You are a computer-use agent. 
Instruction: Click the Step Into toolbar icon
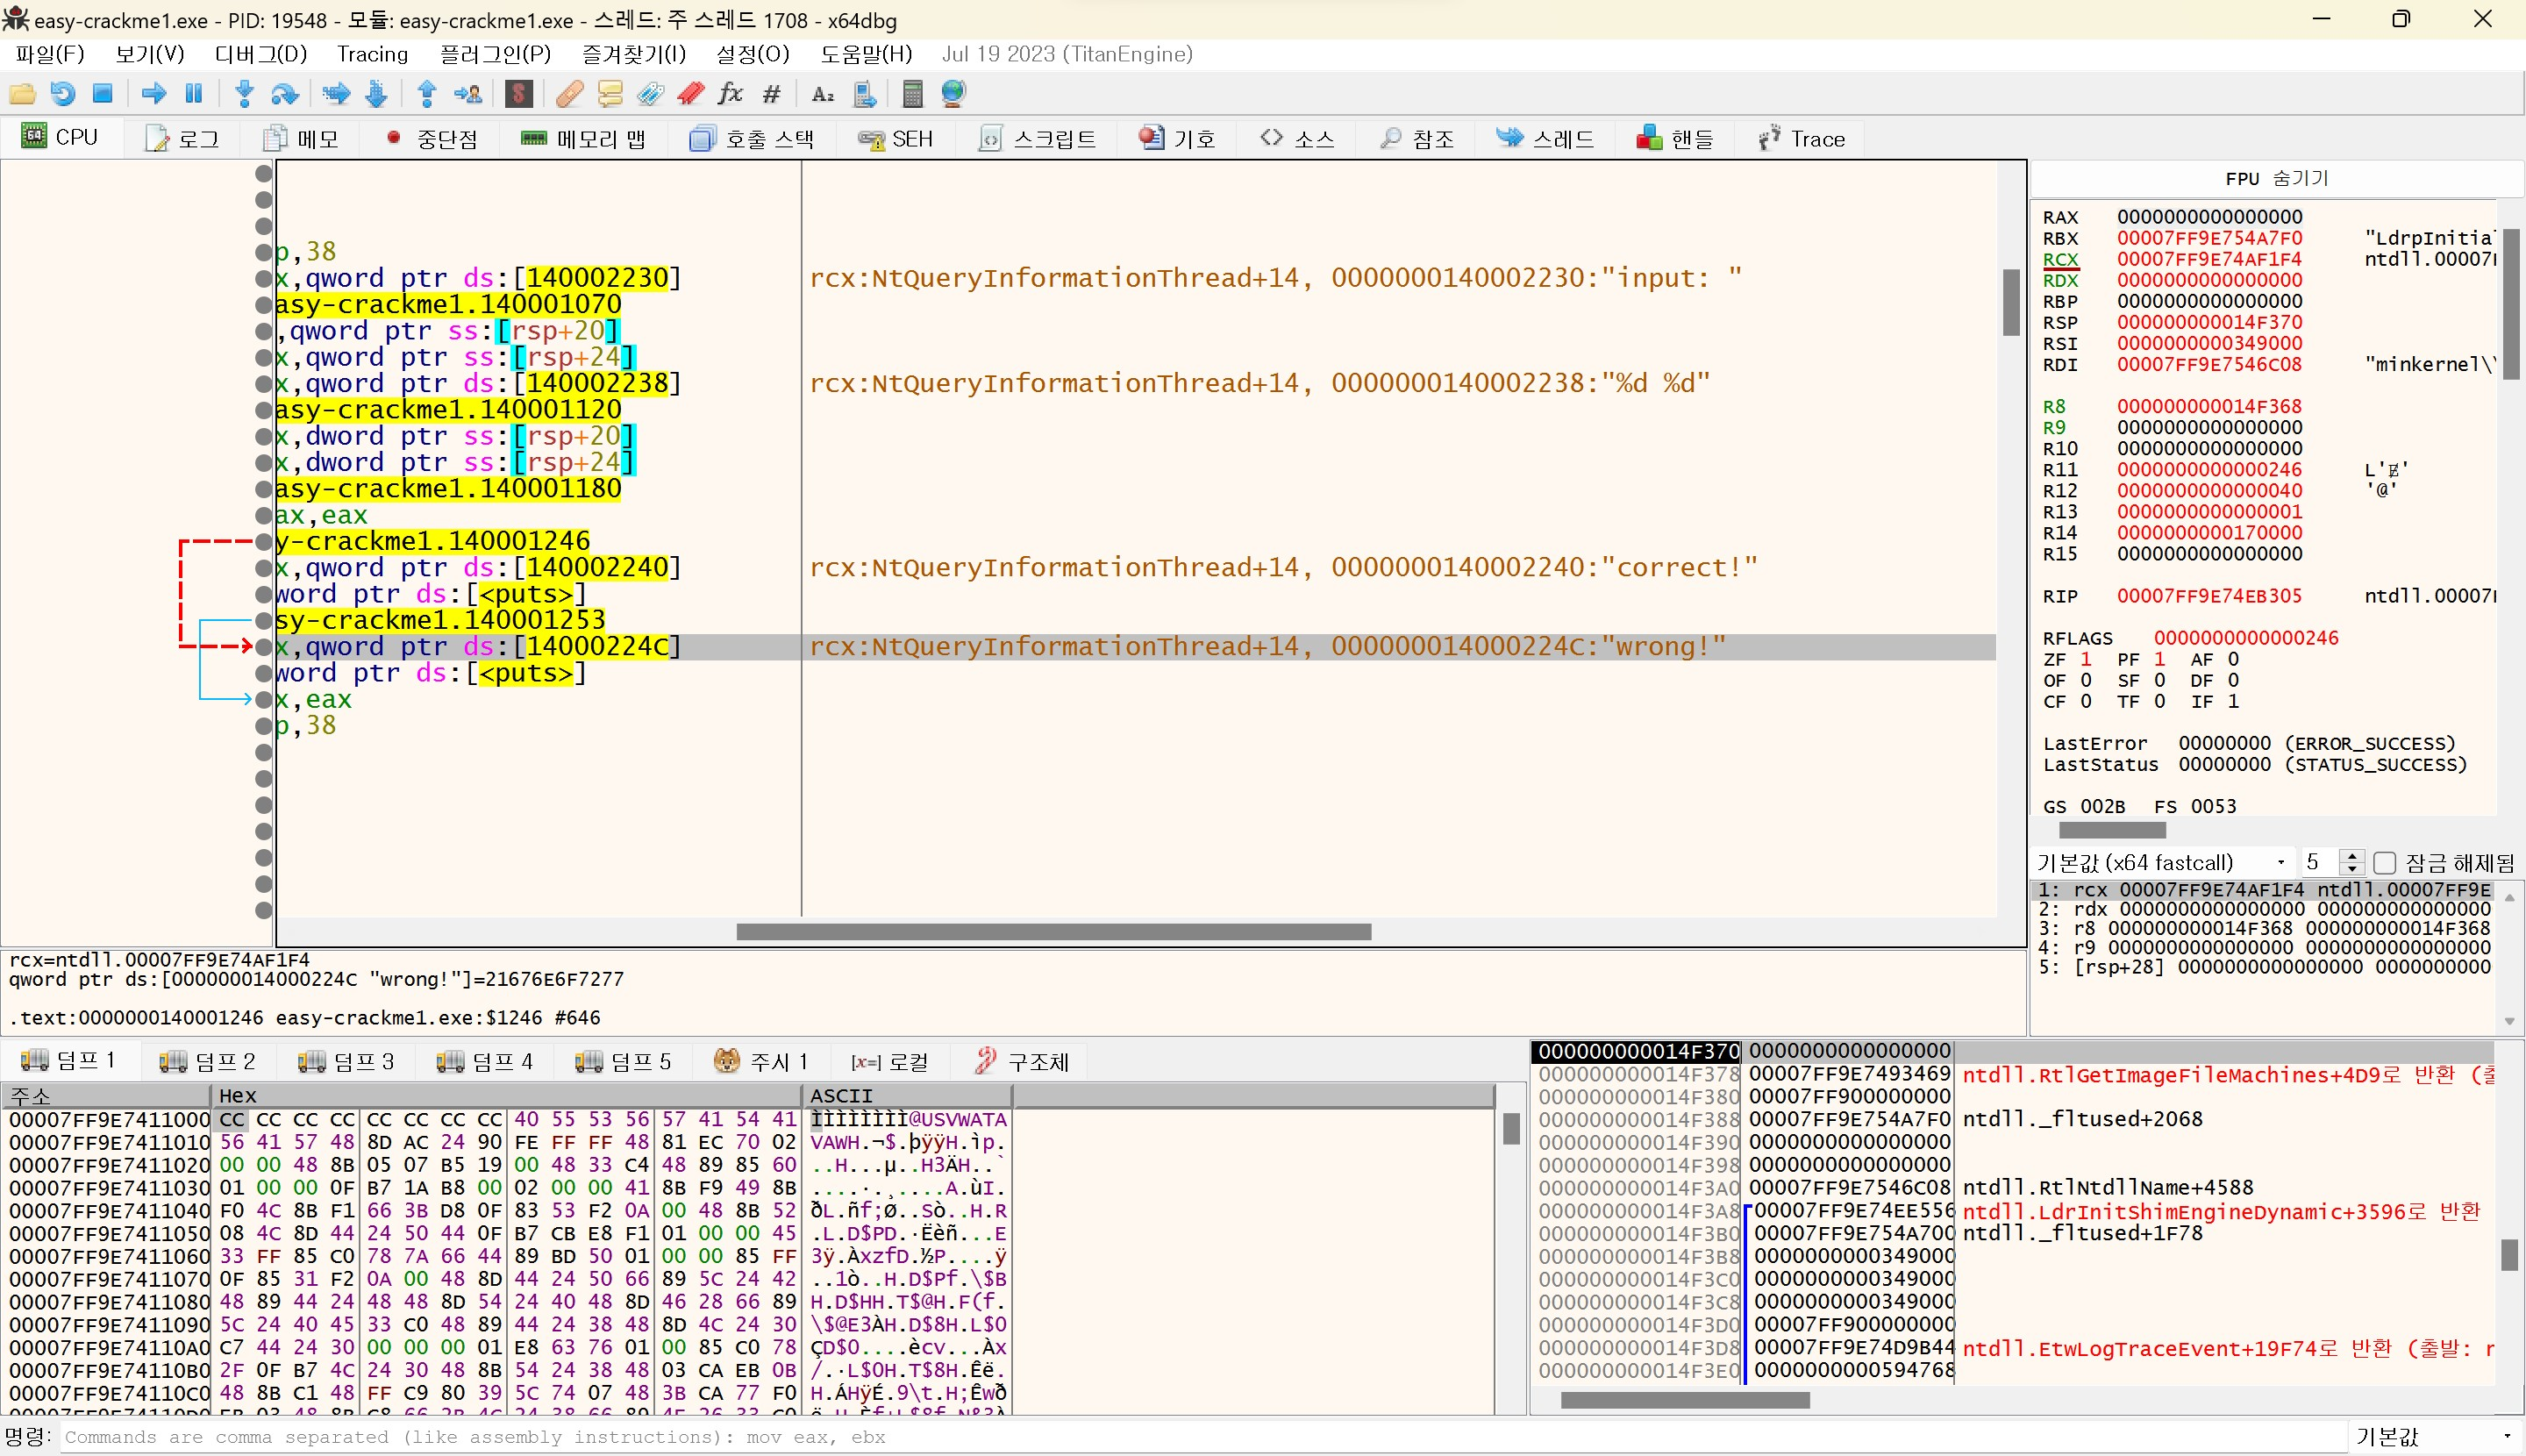tap(244, 94)
